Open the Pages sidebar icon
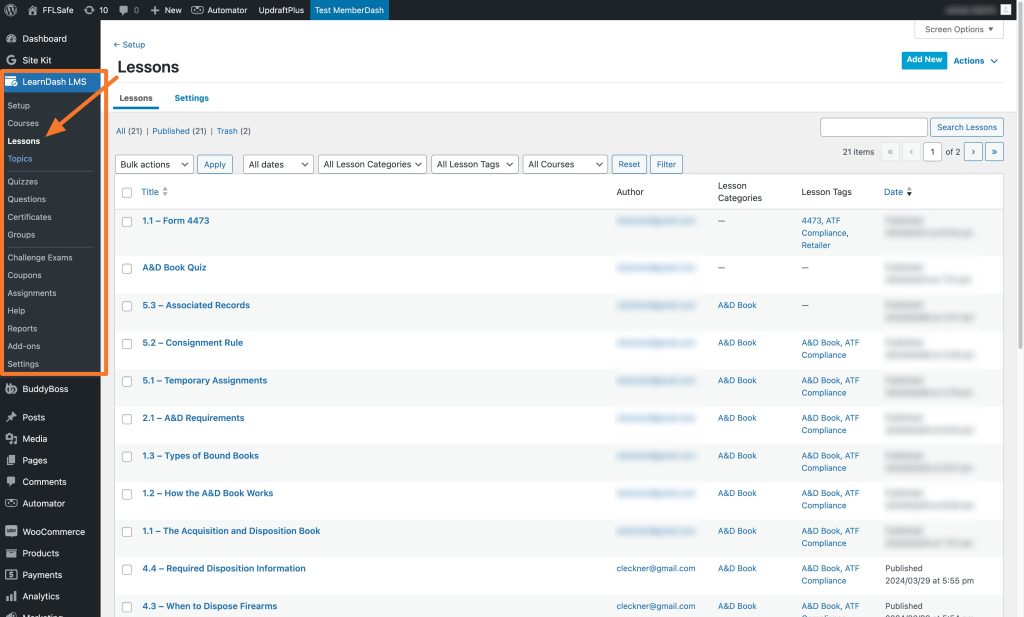 pyautogui.click(x=11, y=460)
